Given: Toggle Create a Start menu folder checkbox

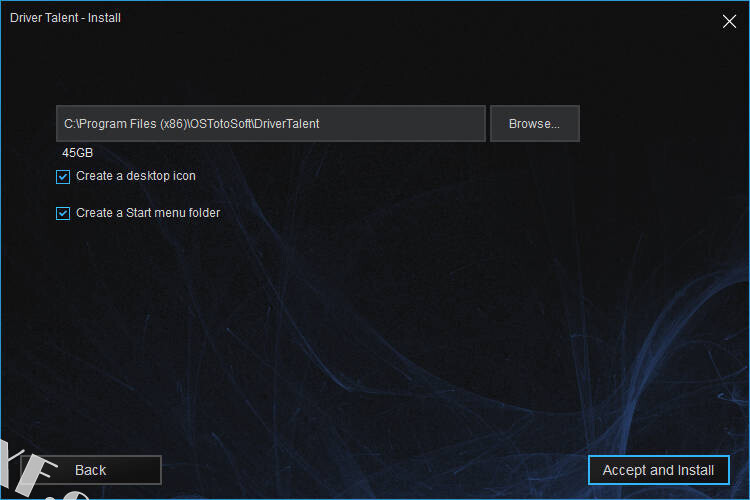Looking at the screenshot, I should pyautogui.click(x=63, y=213).
